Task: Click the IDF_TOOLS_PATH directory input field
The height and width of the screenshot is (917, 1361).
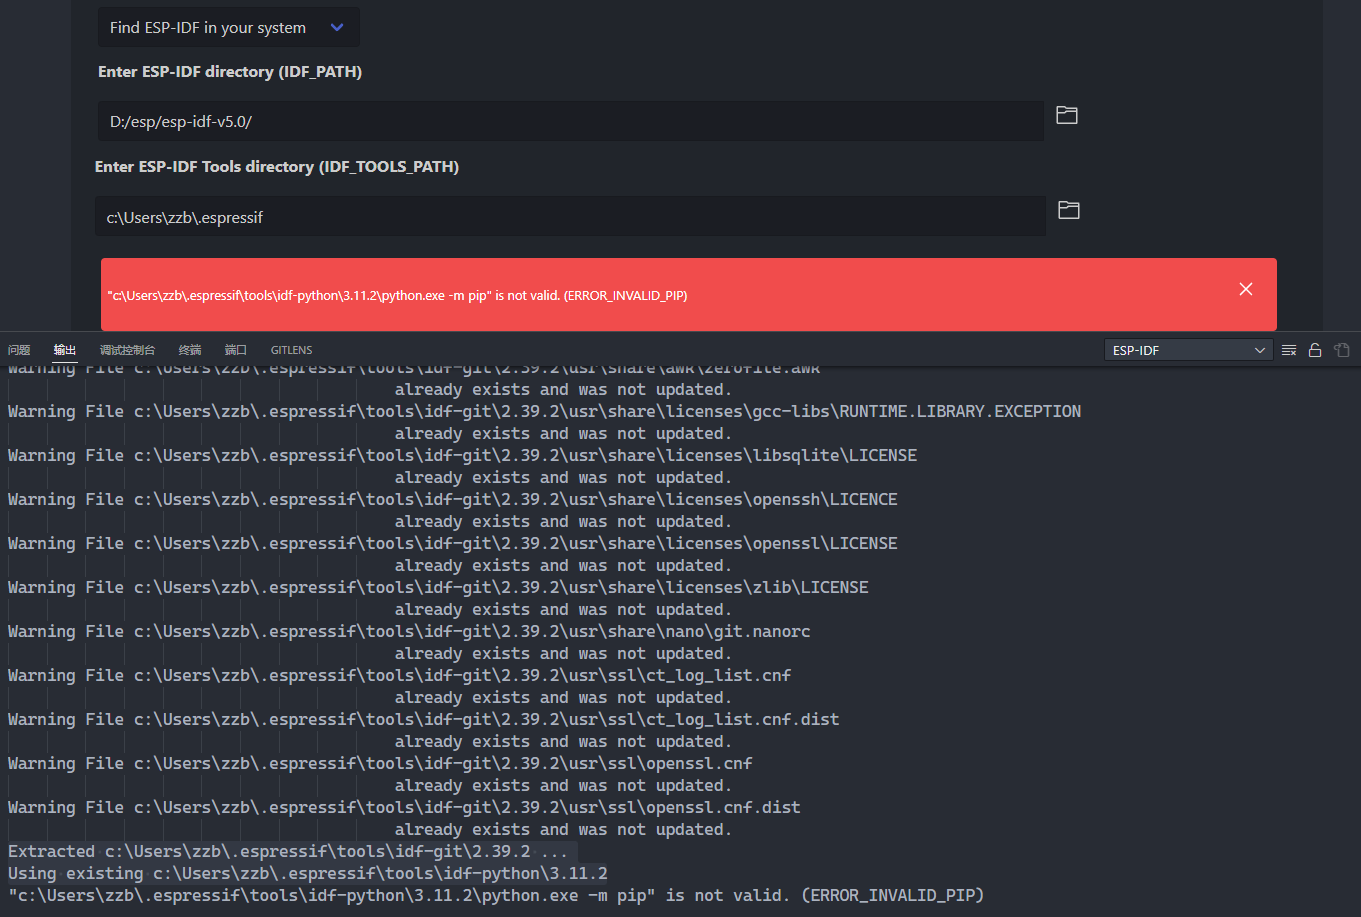Action: point(570,216)
